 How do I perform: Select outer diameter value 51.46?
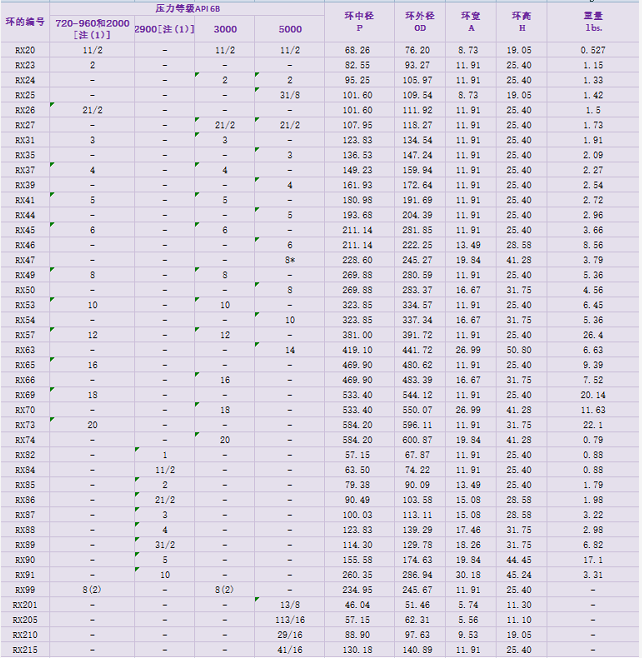click(x=418, y=605)
